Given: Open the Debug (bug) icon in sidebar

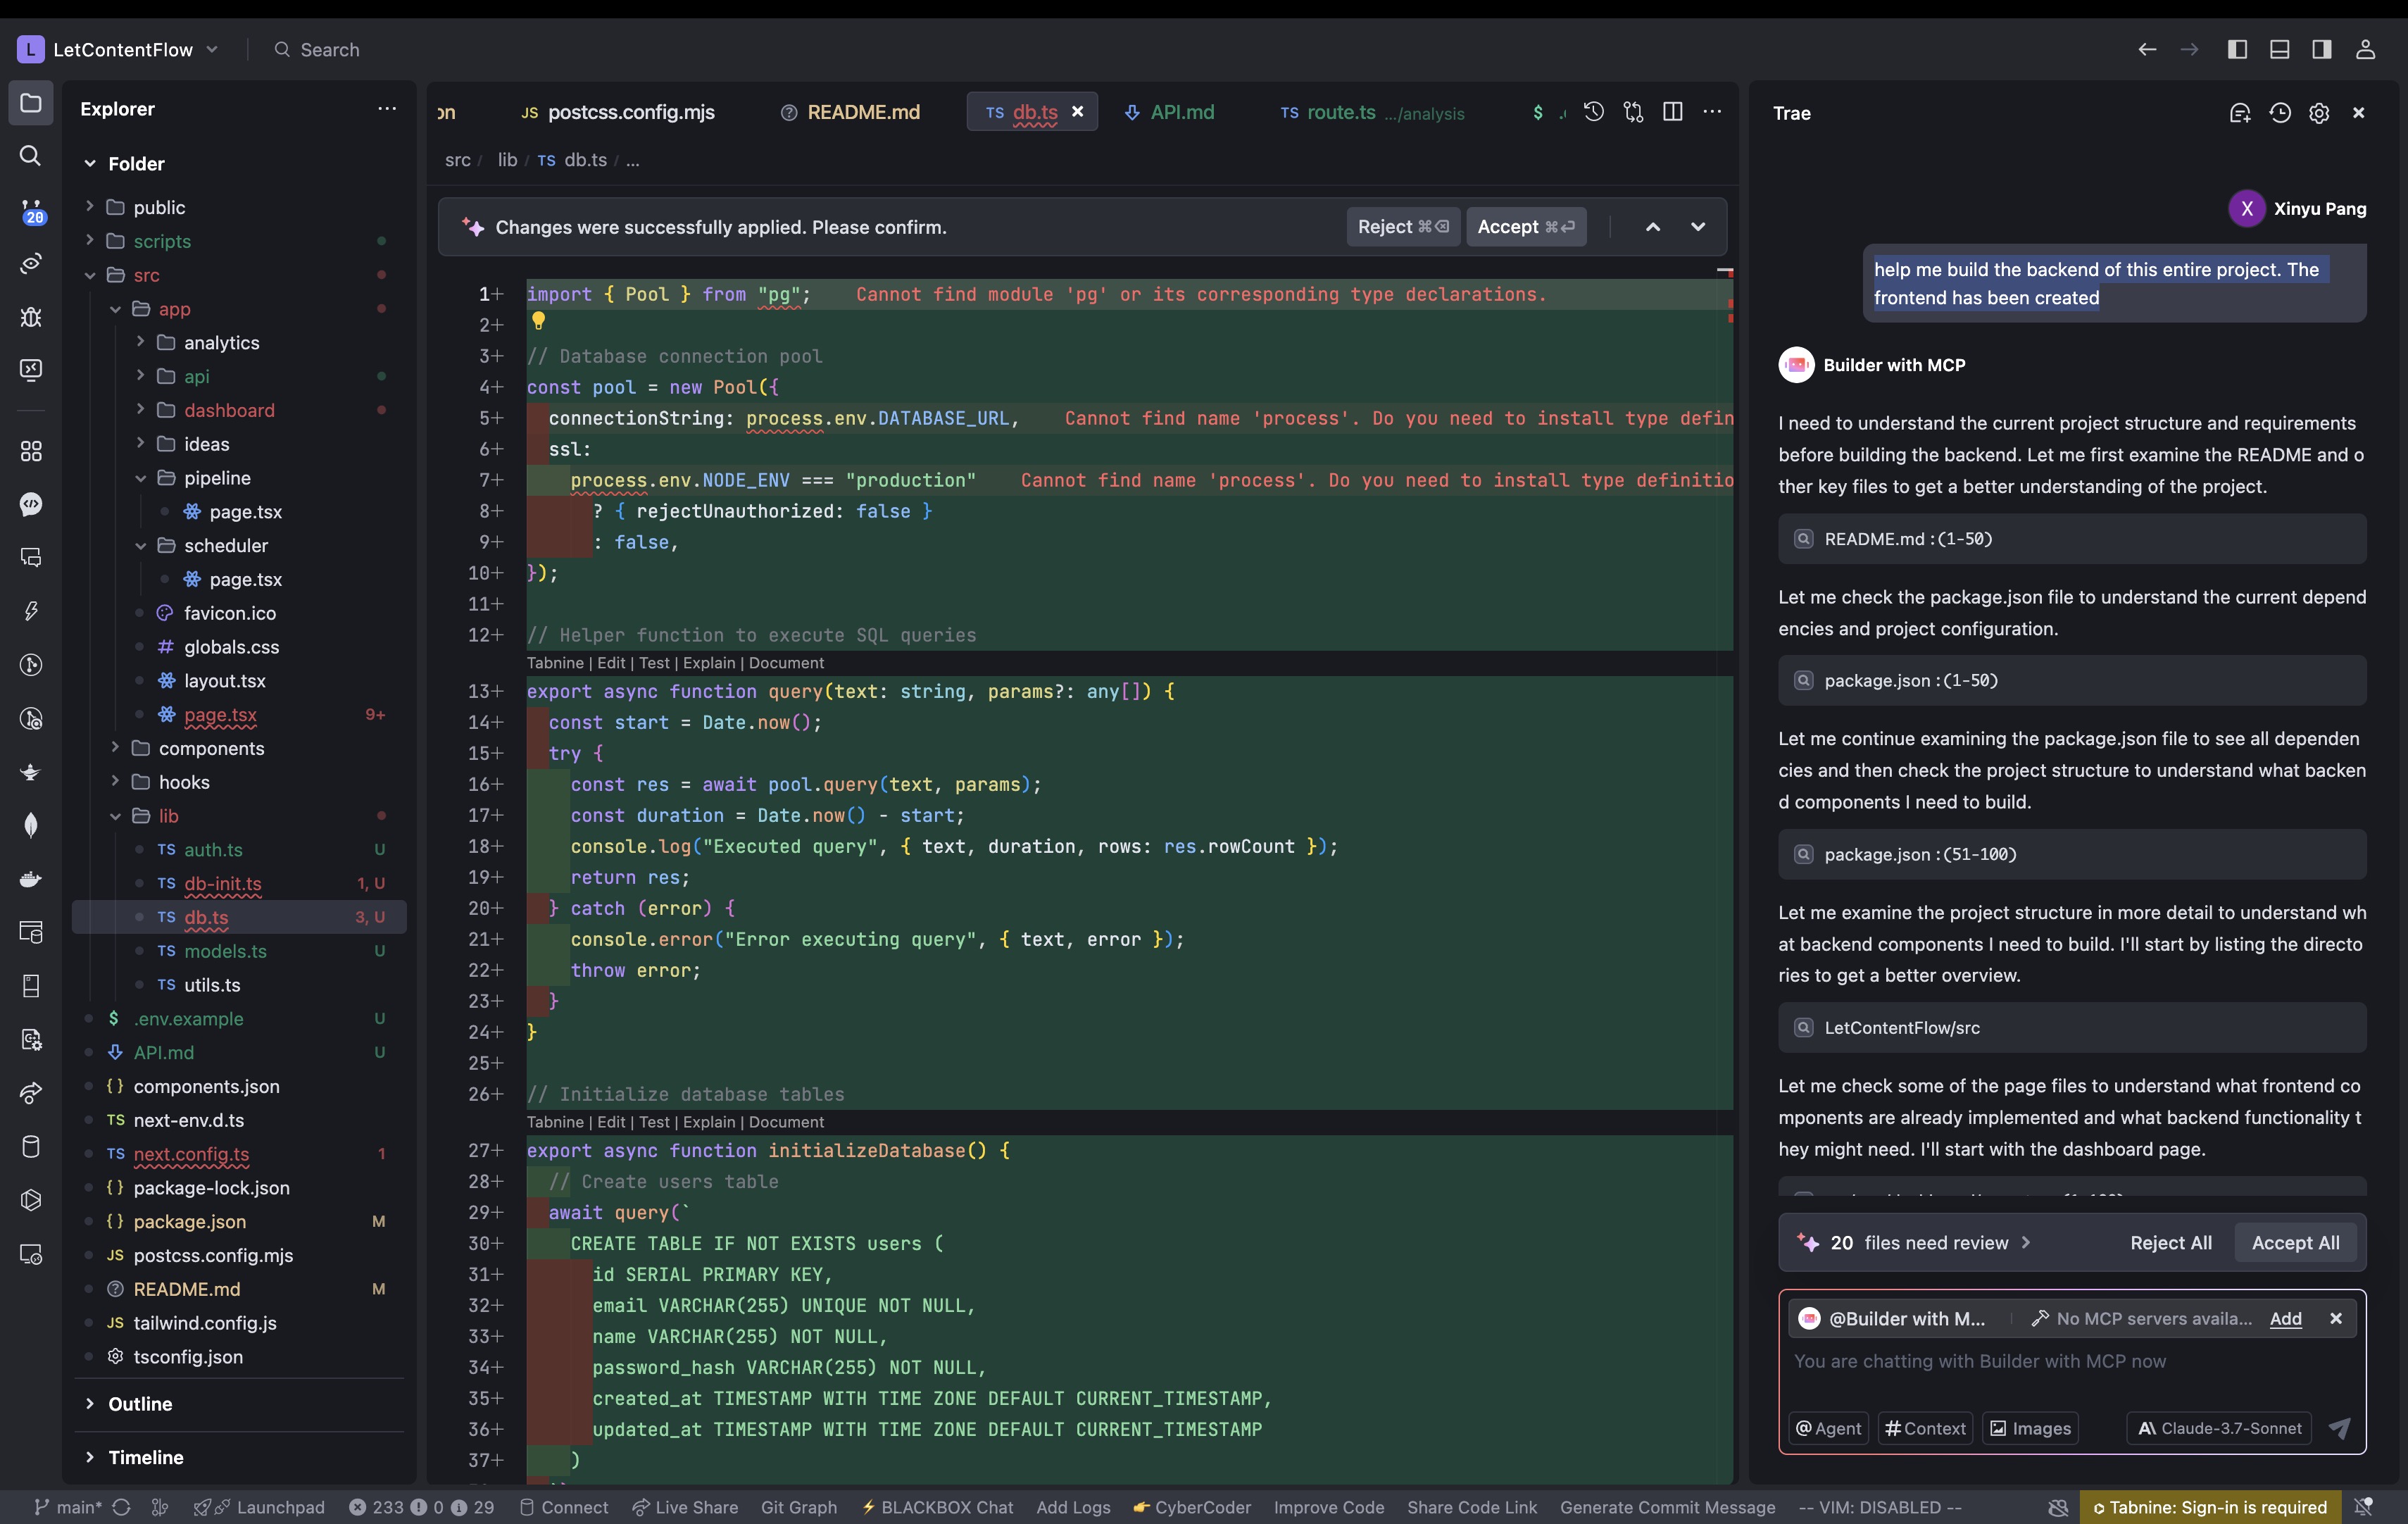Looking at the screenshot, I should coord(31,317).
